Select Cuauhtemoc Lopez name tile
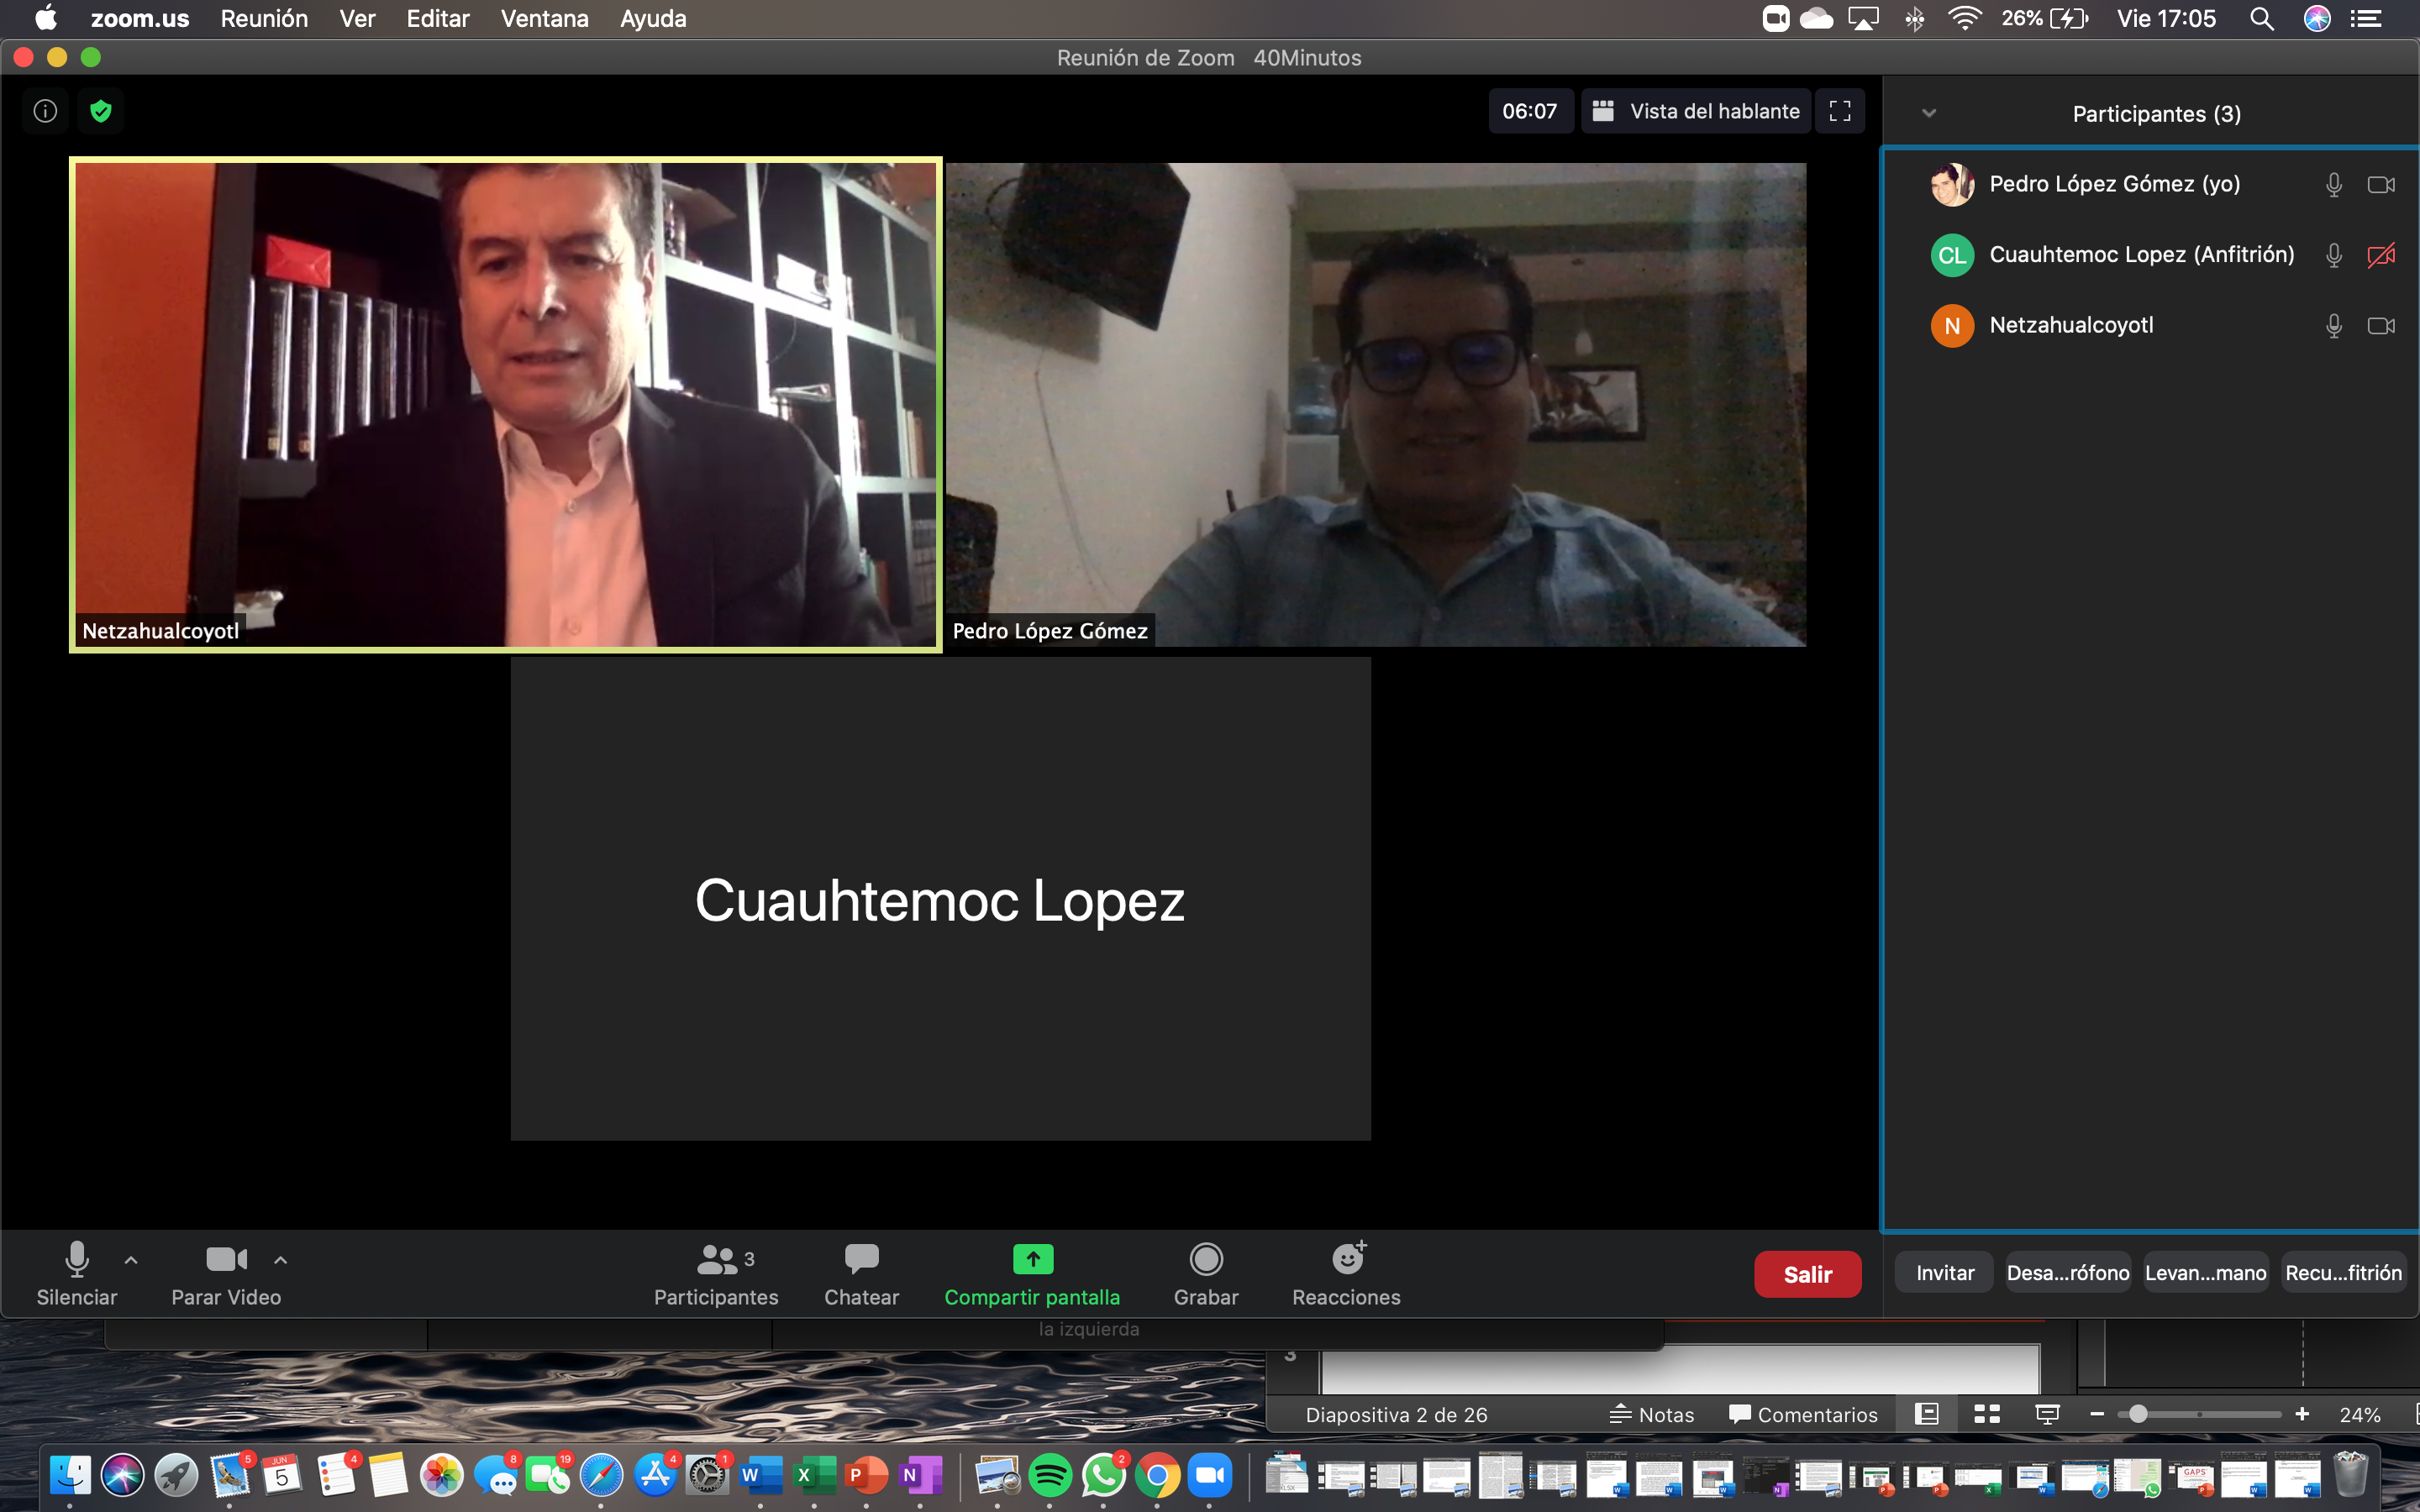The width and height of the screenshot is (2420, 1512). pyautogui.click(x=941, y=899)
